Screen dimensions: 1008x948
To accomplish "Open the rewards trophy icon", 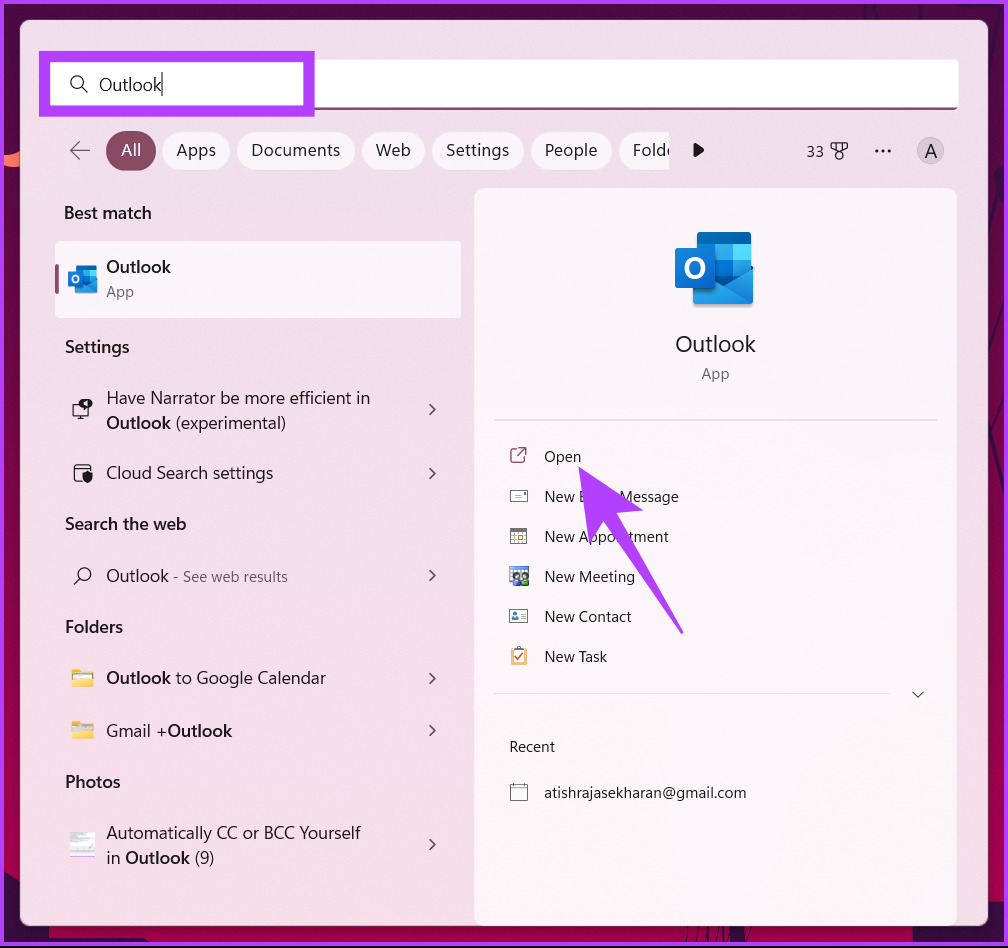I will [x=840, y=151].
